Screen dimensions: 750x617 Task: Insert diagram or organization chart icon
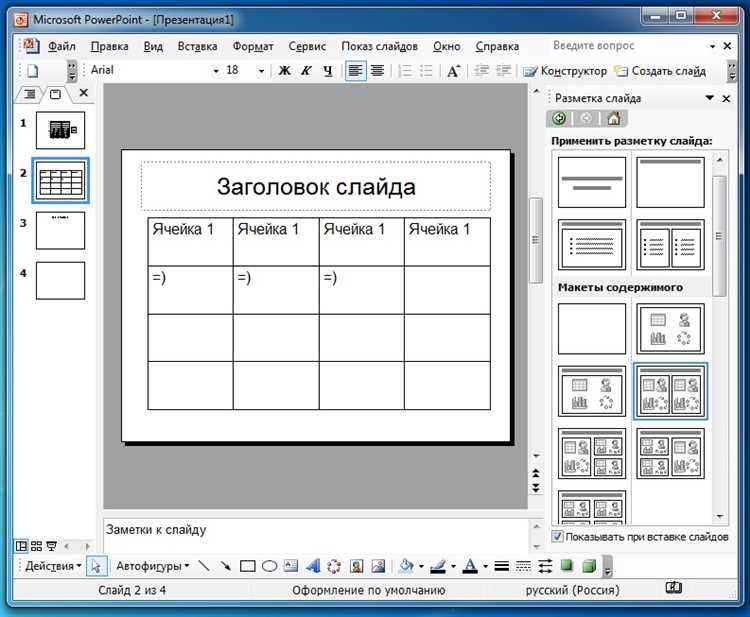334,566
